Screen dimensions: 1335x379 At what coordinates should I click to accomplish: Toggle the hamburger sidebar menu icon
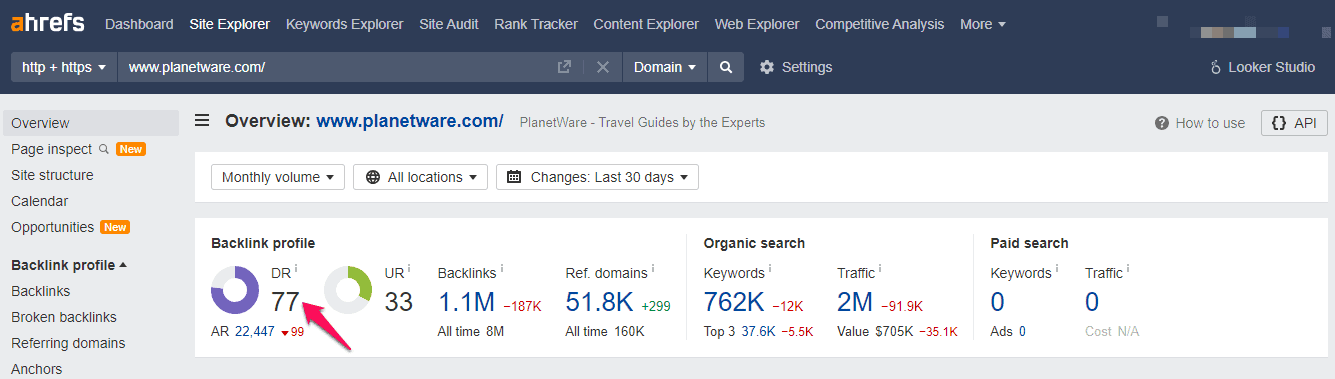pos(202,121)
